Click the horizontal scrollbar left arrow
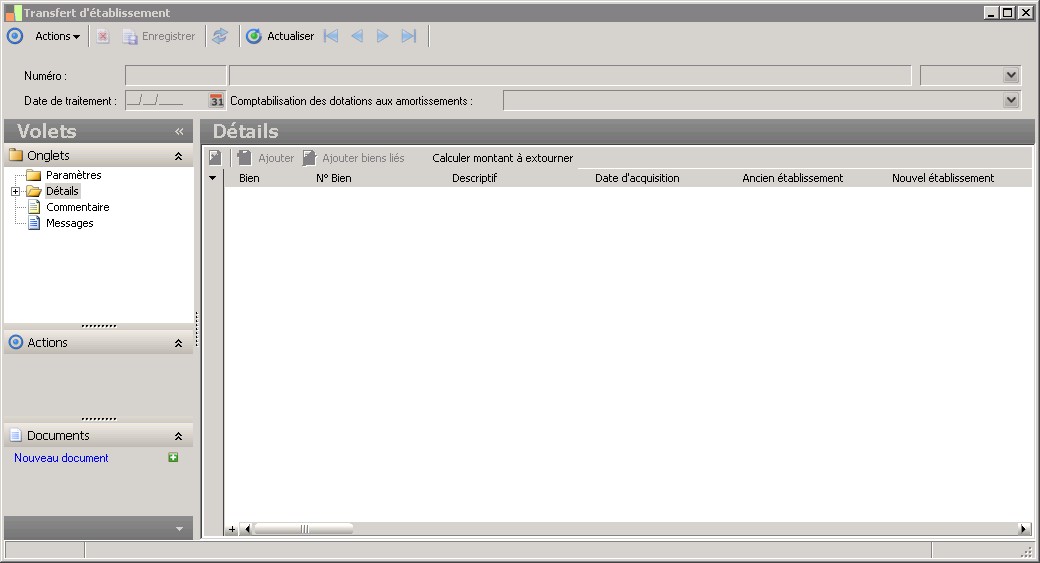The image size is (1040, 563). point(247,529)
